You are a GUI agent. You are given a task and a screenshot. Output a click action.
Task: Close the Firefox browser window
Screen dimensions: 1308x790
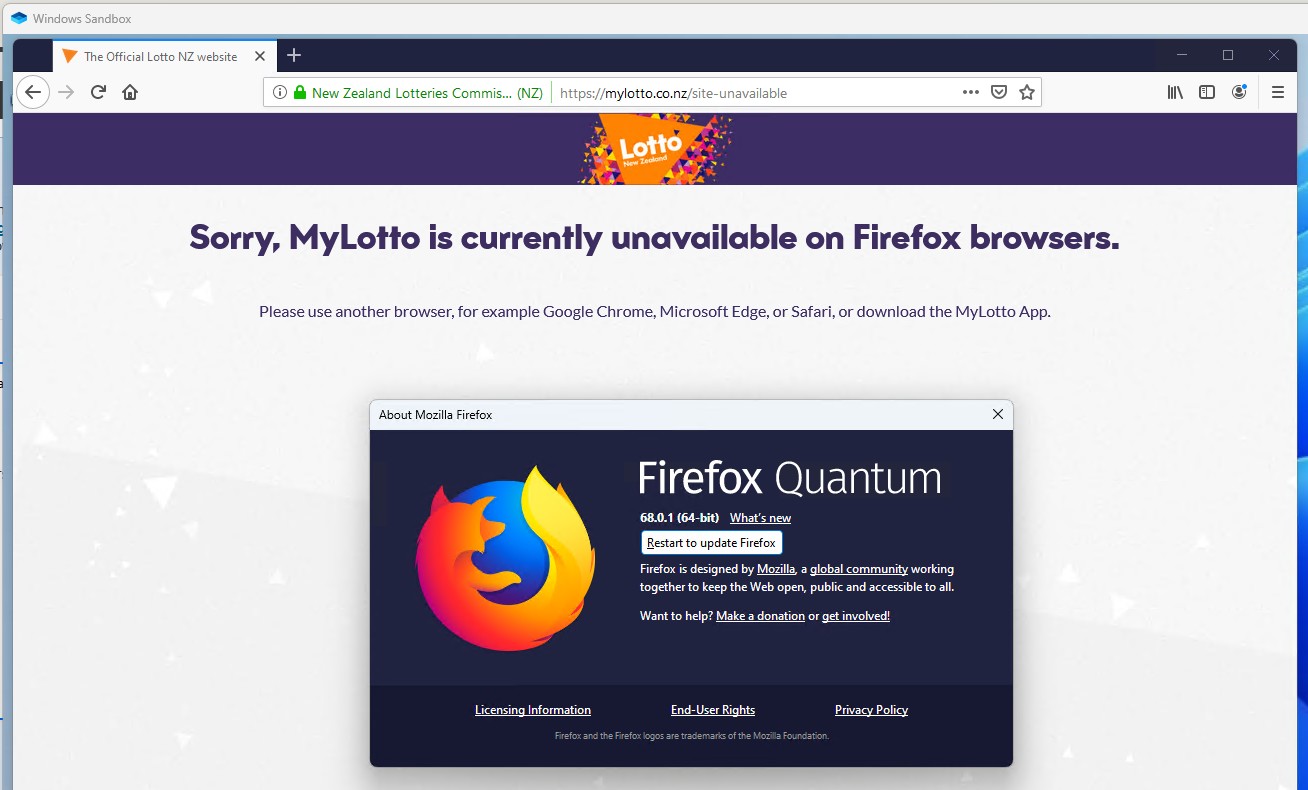pyautogui.click(x=1274, y=55)
